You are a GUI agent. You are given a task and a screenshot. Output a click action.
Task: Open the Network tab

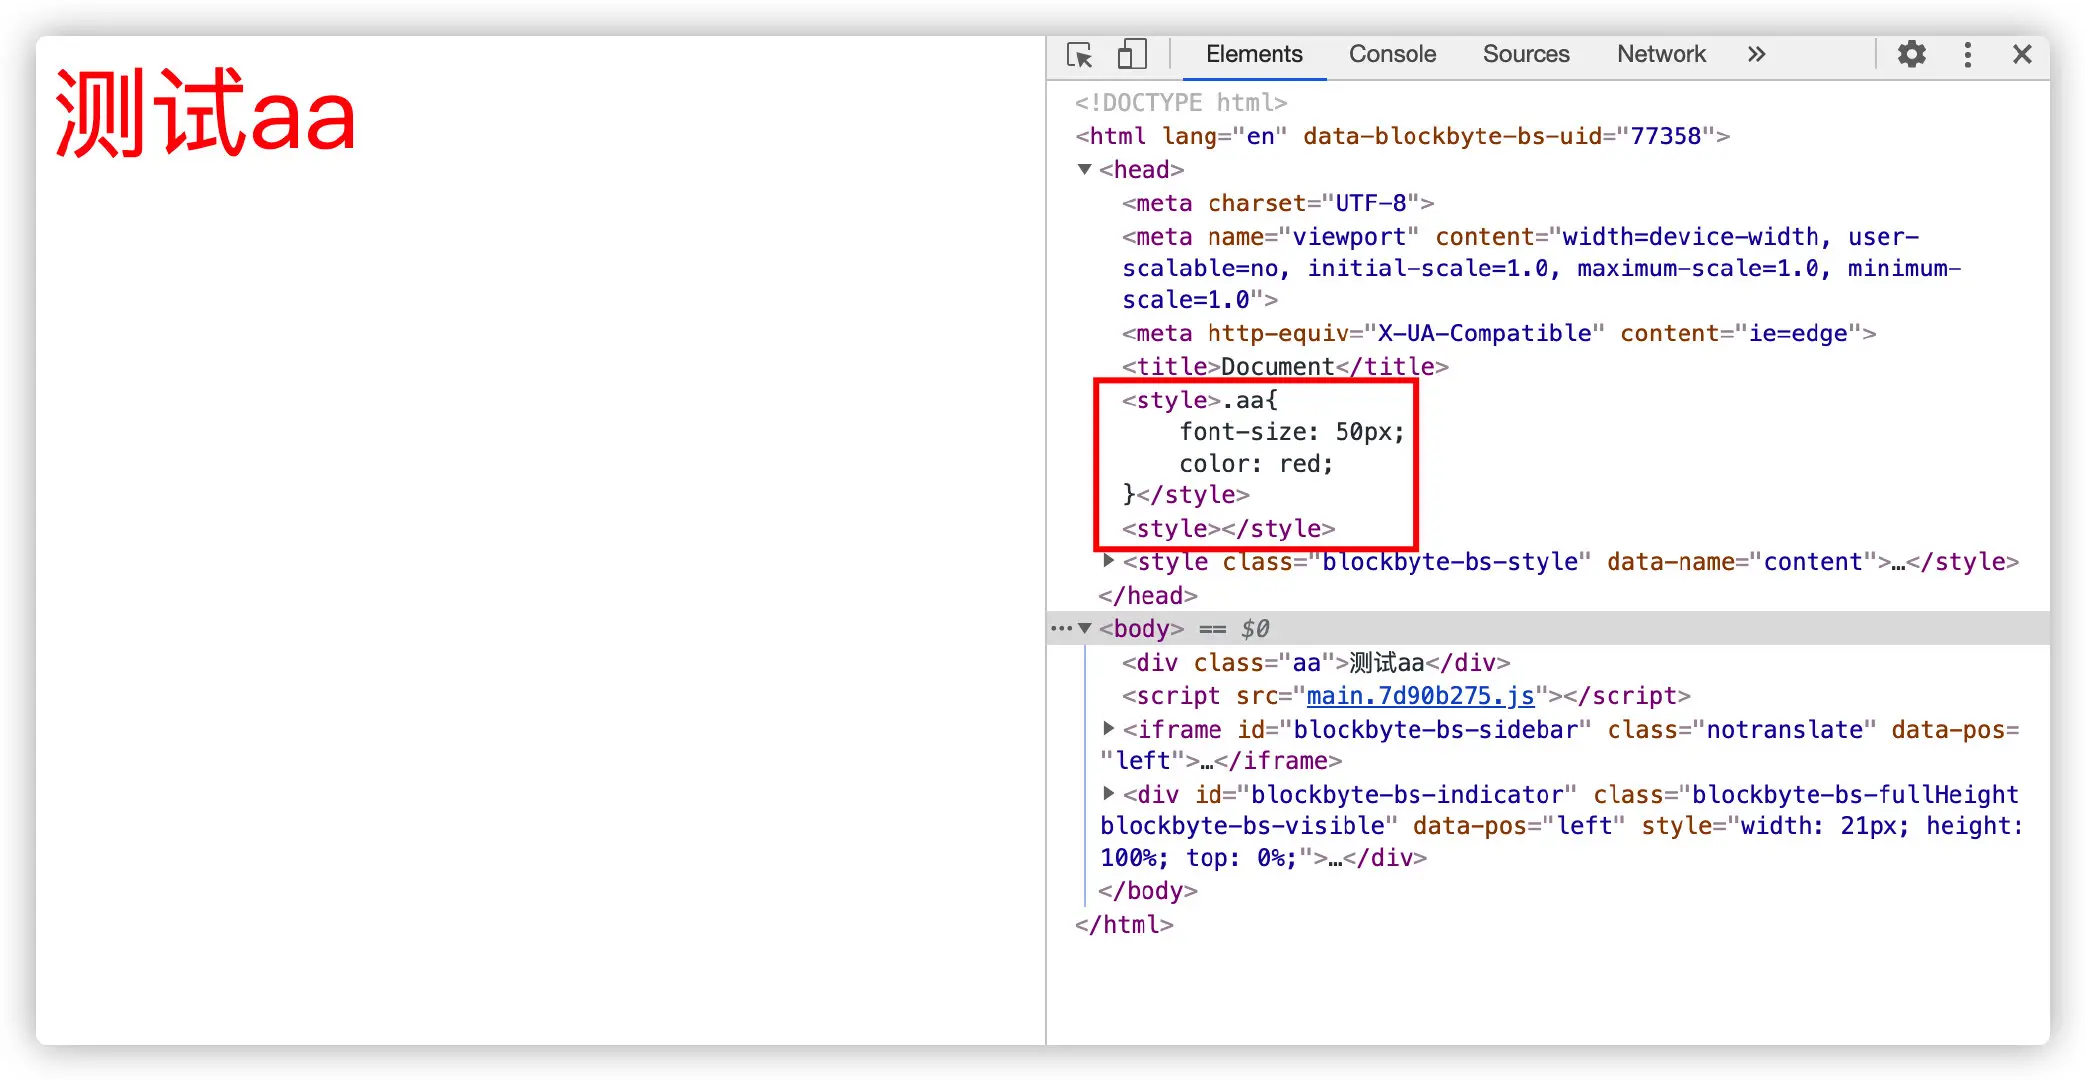1660,54
